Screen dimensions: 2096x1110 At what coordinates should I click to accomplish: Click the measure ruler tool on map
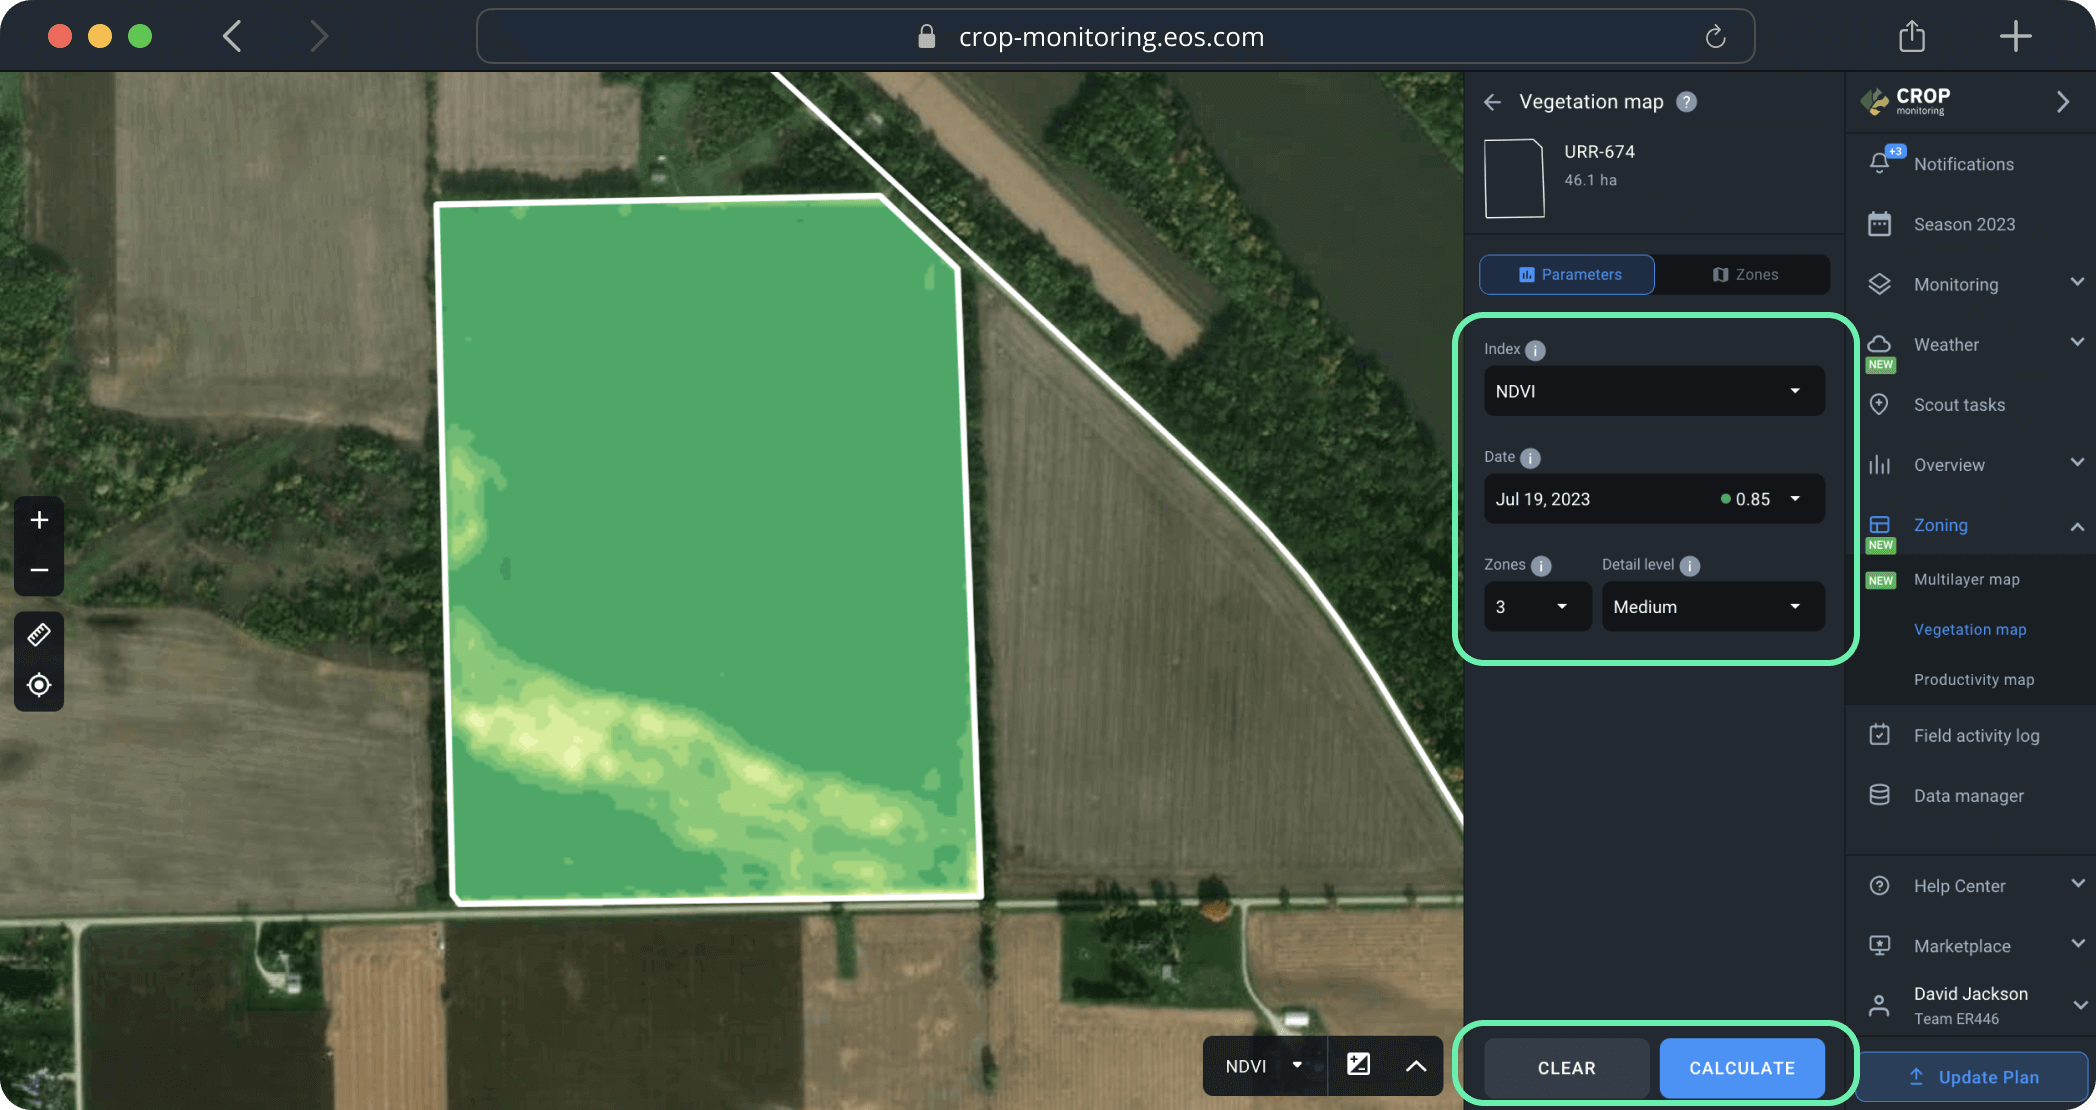tap(39, 634)
